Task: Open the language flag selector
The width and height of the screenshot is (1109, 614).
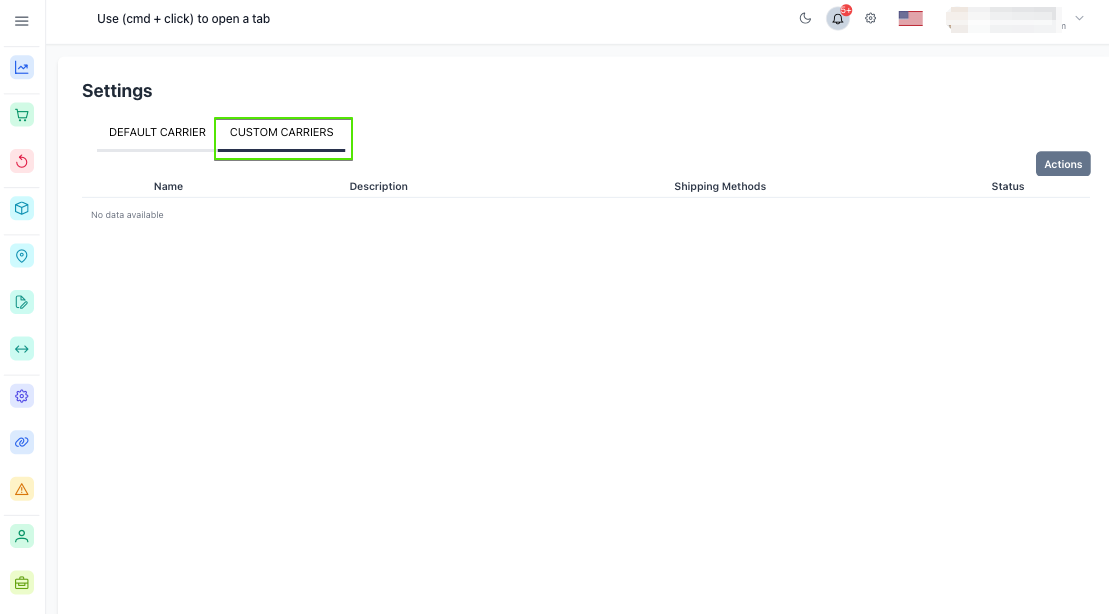Action: pyautogui.click(x=910, y=17)
